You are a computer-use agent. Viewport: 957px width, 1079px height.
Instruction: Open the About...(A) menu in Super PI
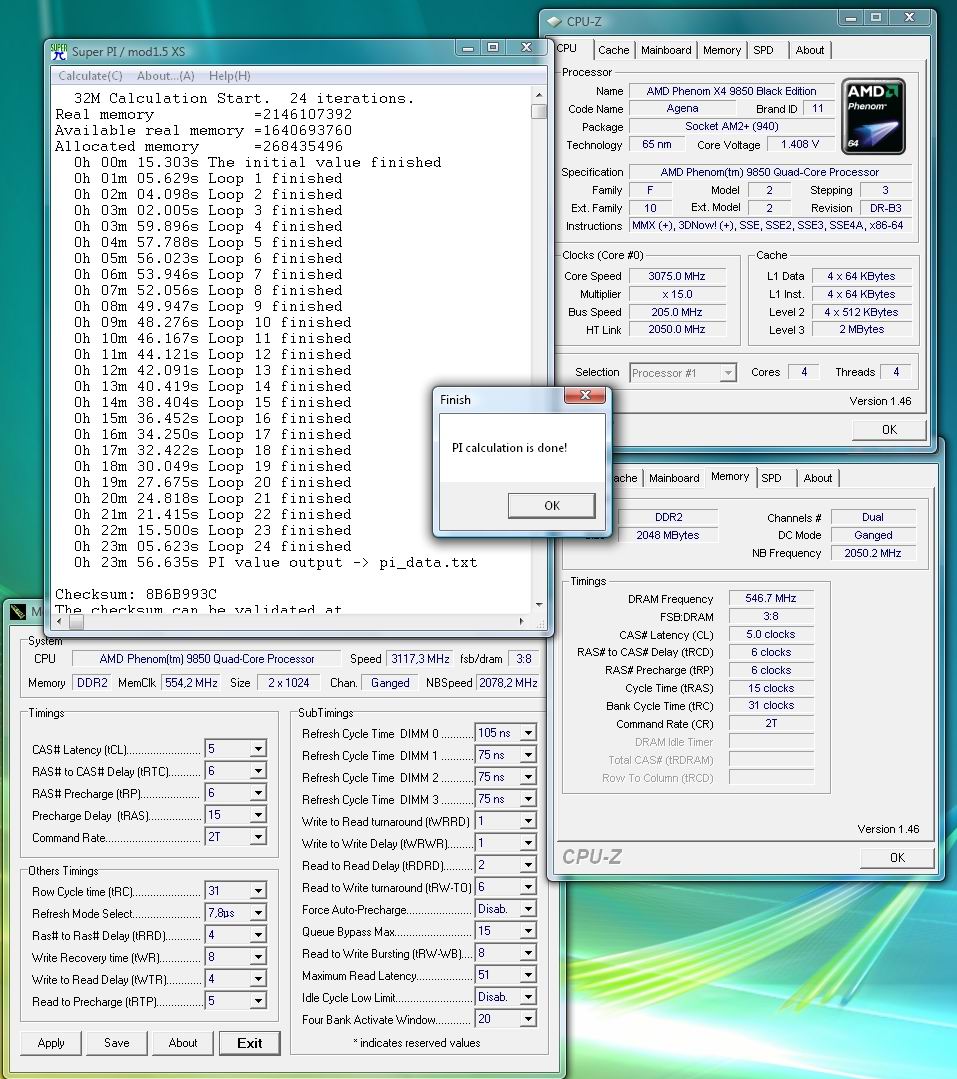coord(165,76)
